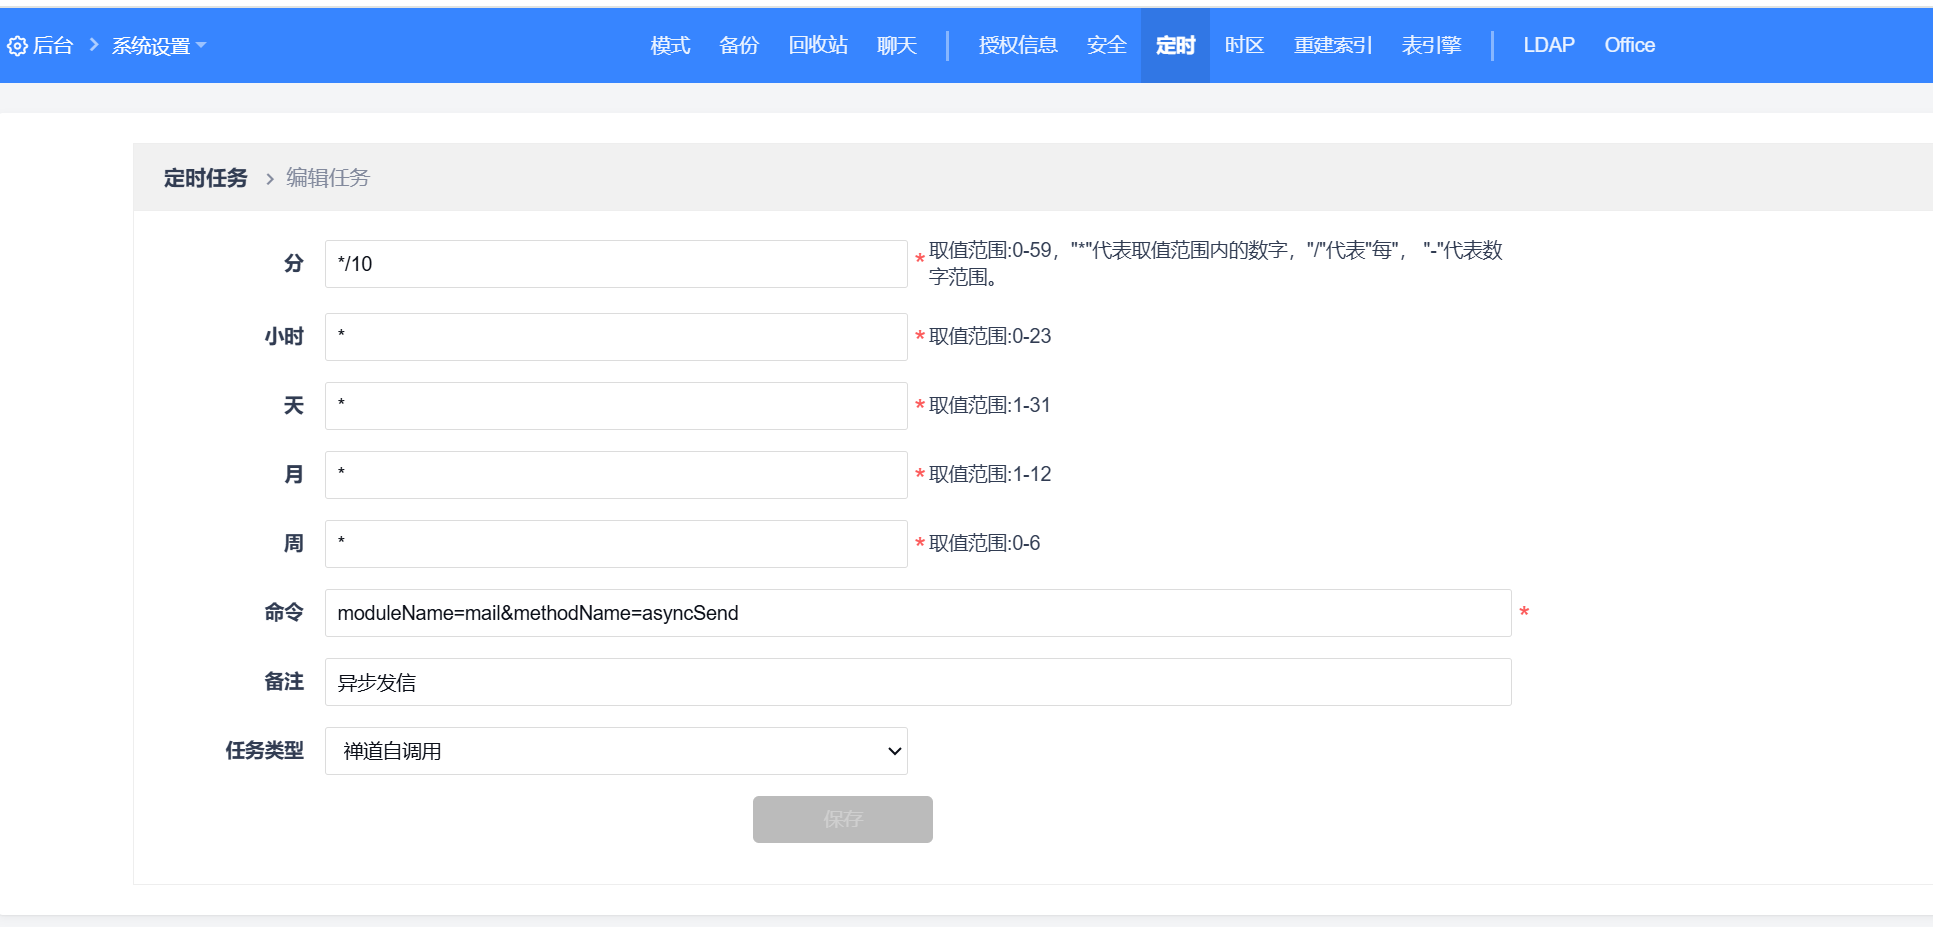This screenshot has height=927, width=1933.
Task: Click the 保存 save button
Action: click(x=843, y=819)
